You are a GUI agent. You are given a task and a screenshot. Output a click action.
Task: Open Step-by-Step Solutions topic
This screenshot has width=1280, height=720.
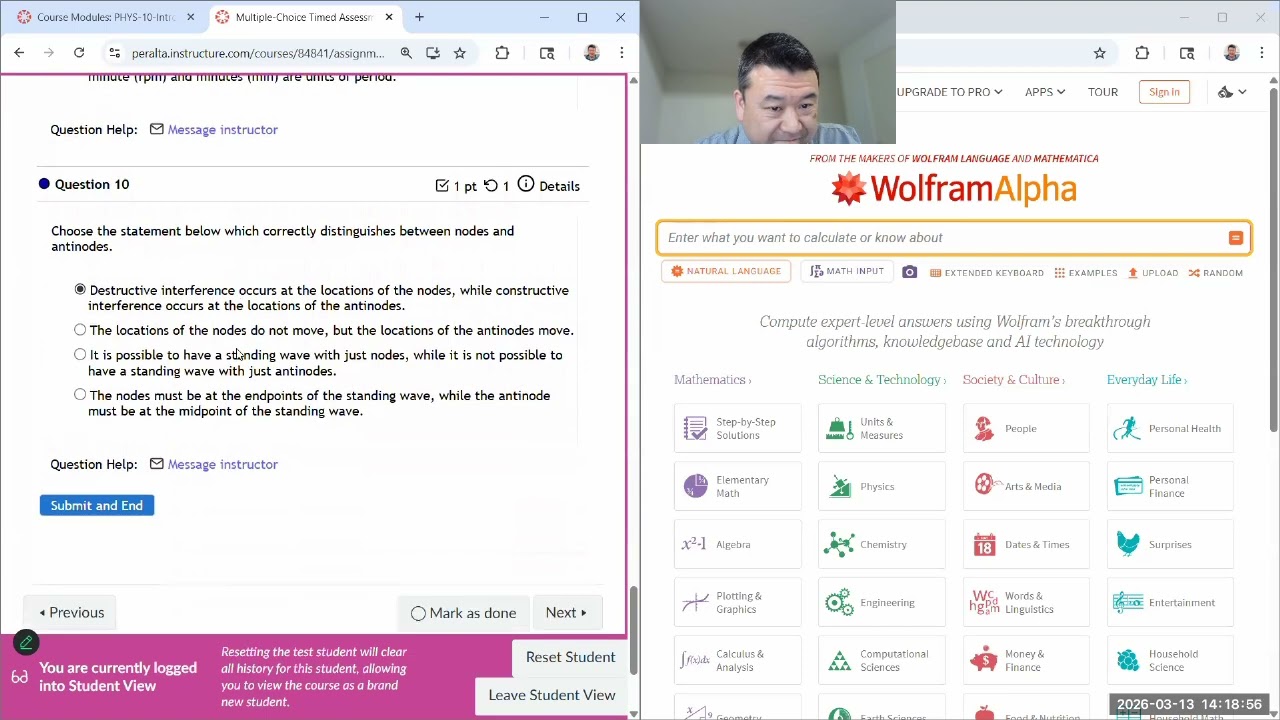click(737, 428)
